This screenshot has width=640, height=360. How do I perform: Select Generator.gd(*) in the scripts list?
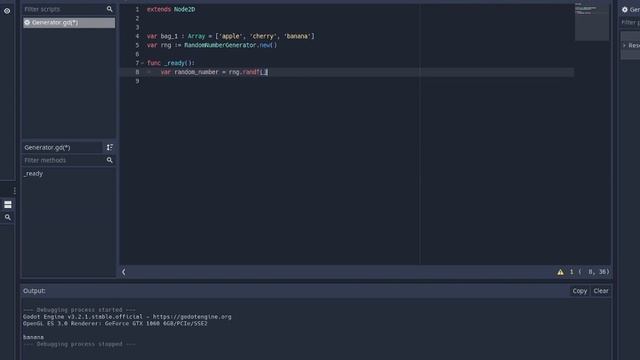pos(69,22)
